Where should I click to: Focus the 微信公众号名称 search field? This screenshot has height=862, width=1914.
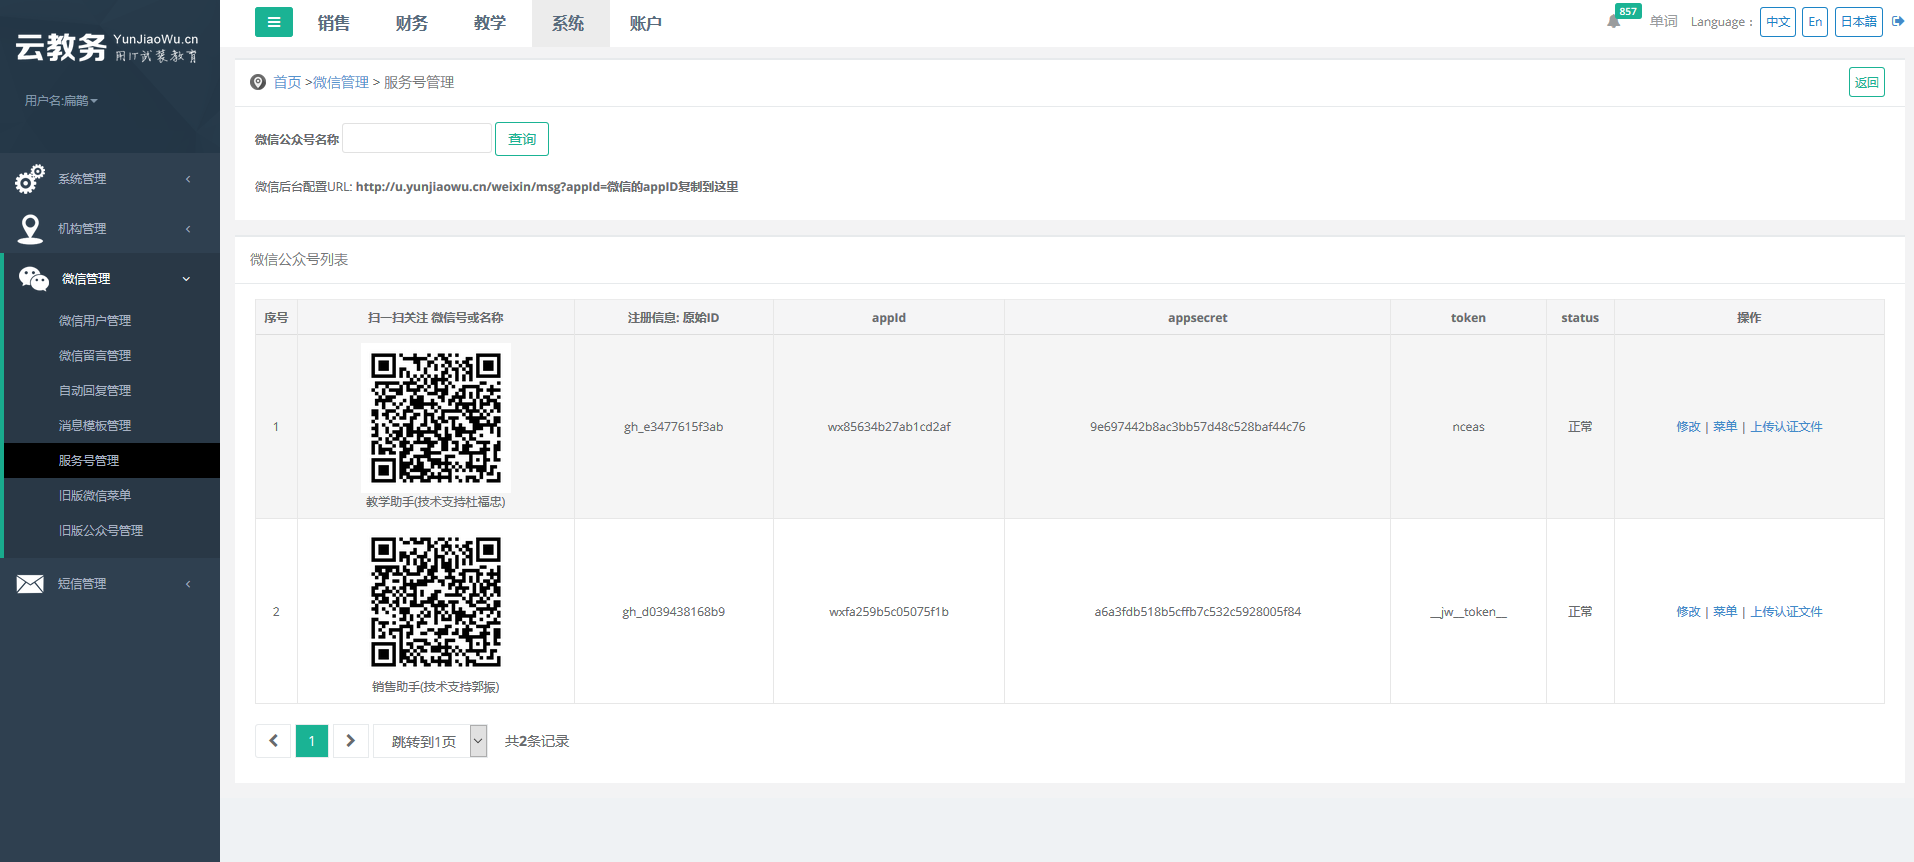[x=417, y=139]
